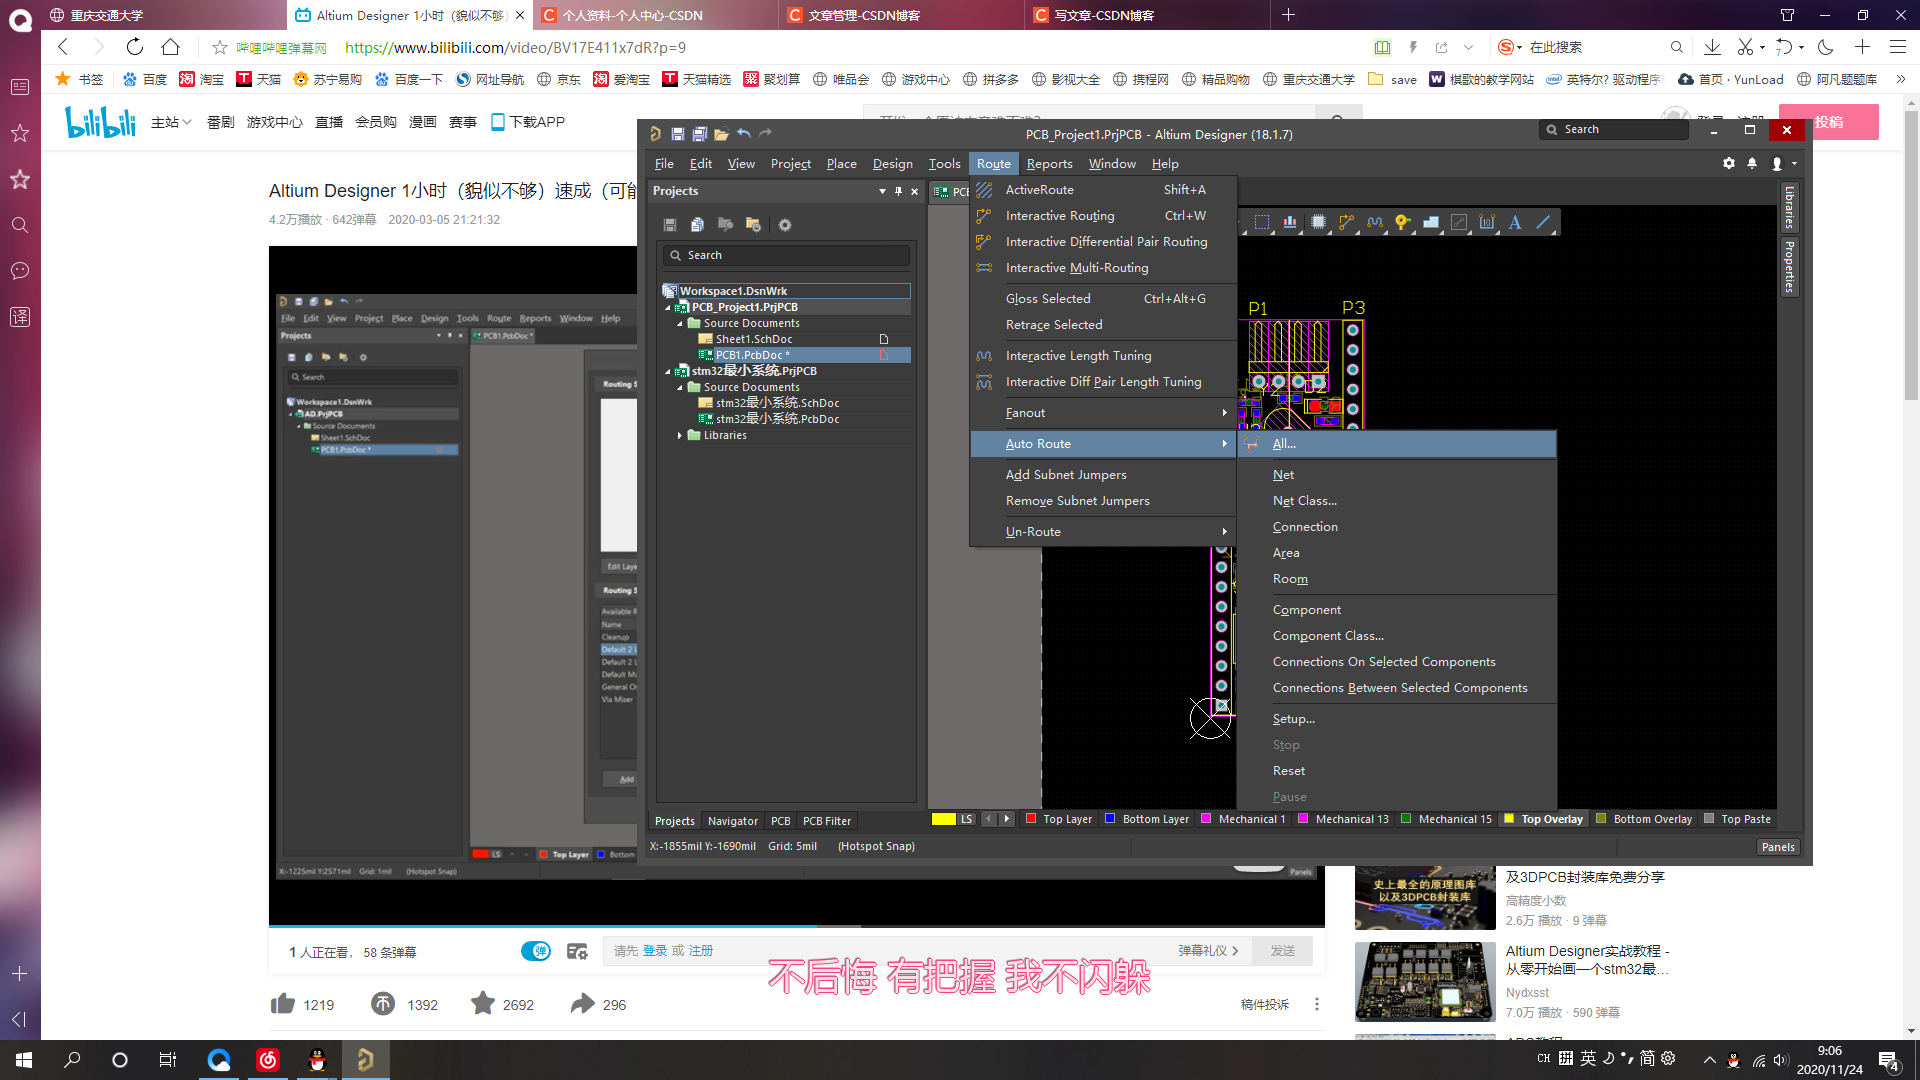
Task: Click the QQ penguin taskbar icon
Action: (317, 1060)
